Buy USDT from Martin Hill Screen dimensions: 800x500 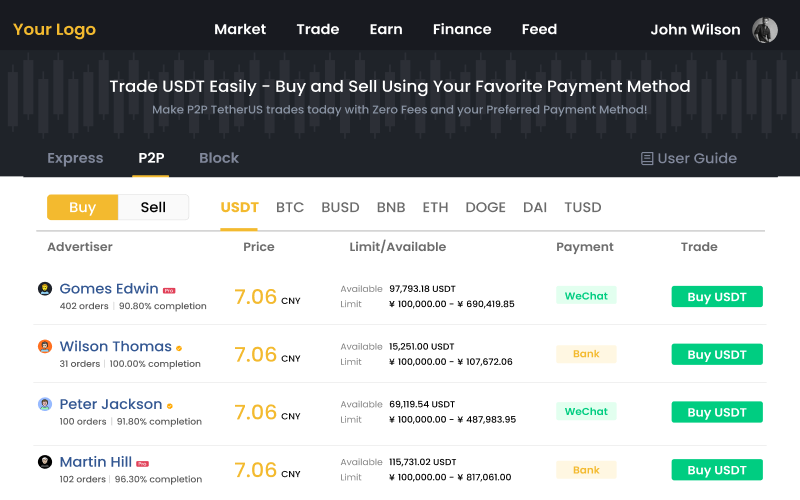click(x=717, y=469)
